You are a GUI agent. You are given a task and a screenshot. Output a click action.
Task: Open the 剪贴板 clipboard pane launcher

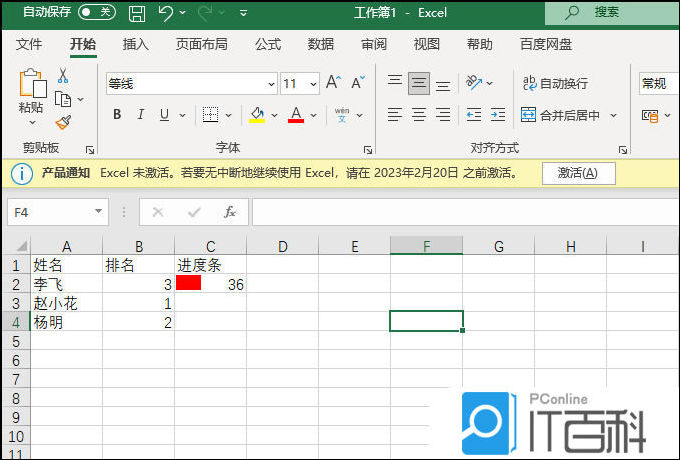[x=90, y=150]
